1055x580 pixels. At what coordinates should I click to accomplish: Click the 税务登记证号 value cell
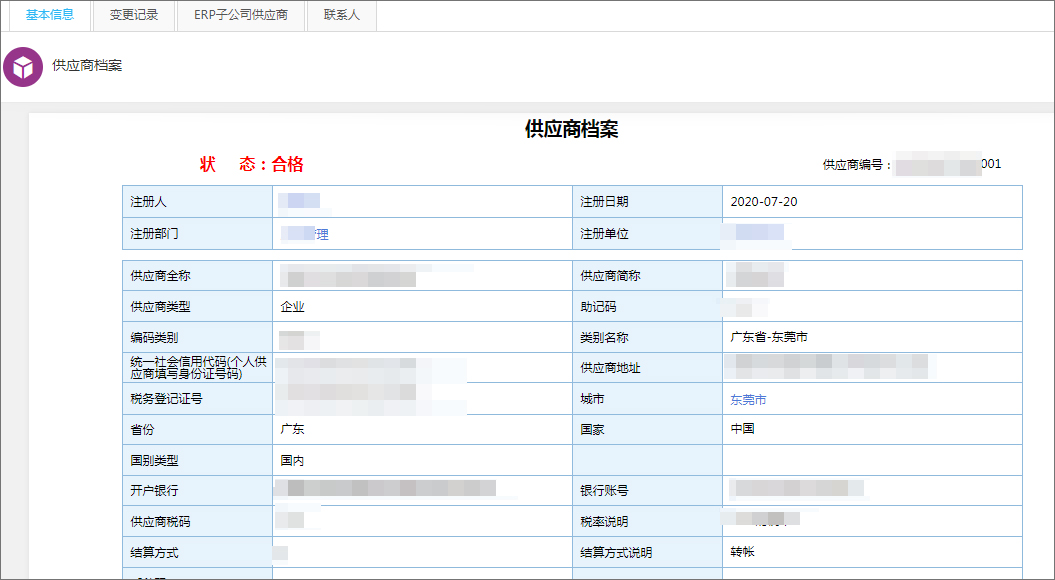[370, 398]
